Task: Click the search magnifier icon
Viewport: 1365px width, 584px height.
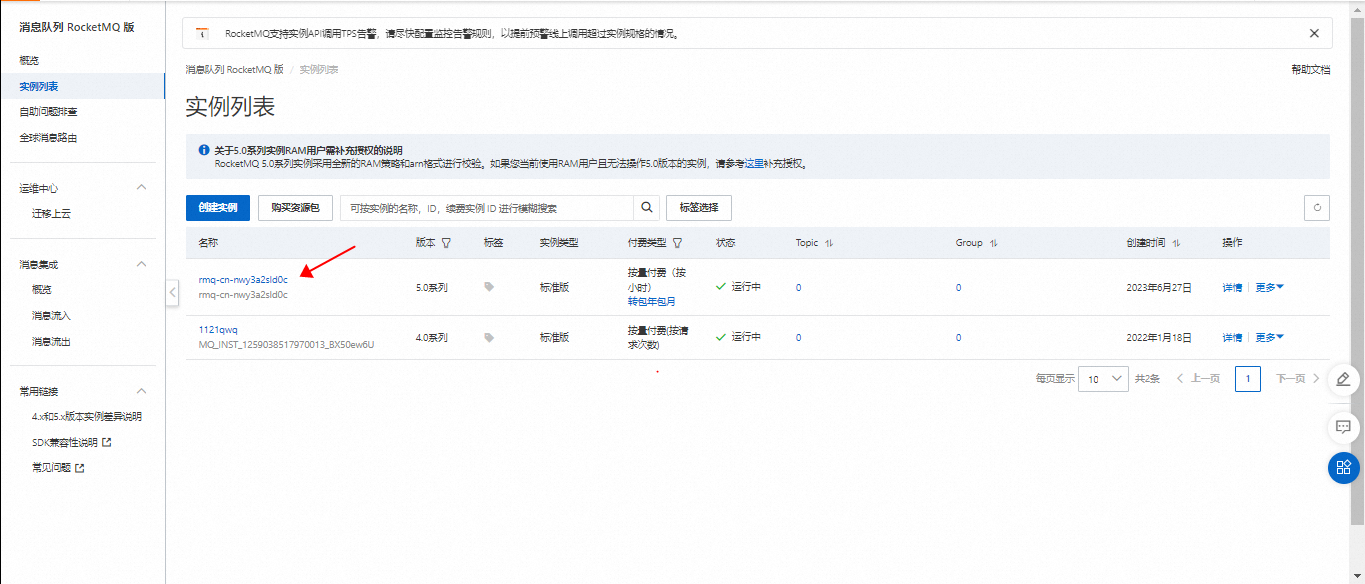Action: point(647,208)
